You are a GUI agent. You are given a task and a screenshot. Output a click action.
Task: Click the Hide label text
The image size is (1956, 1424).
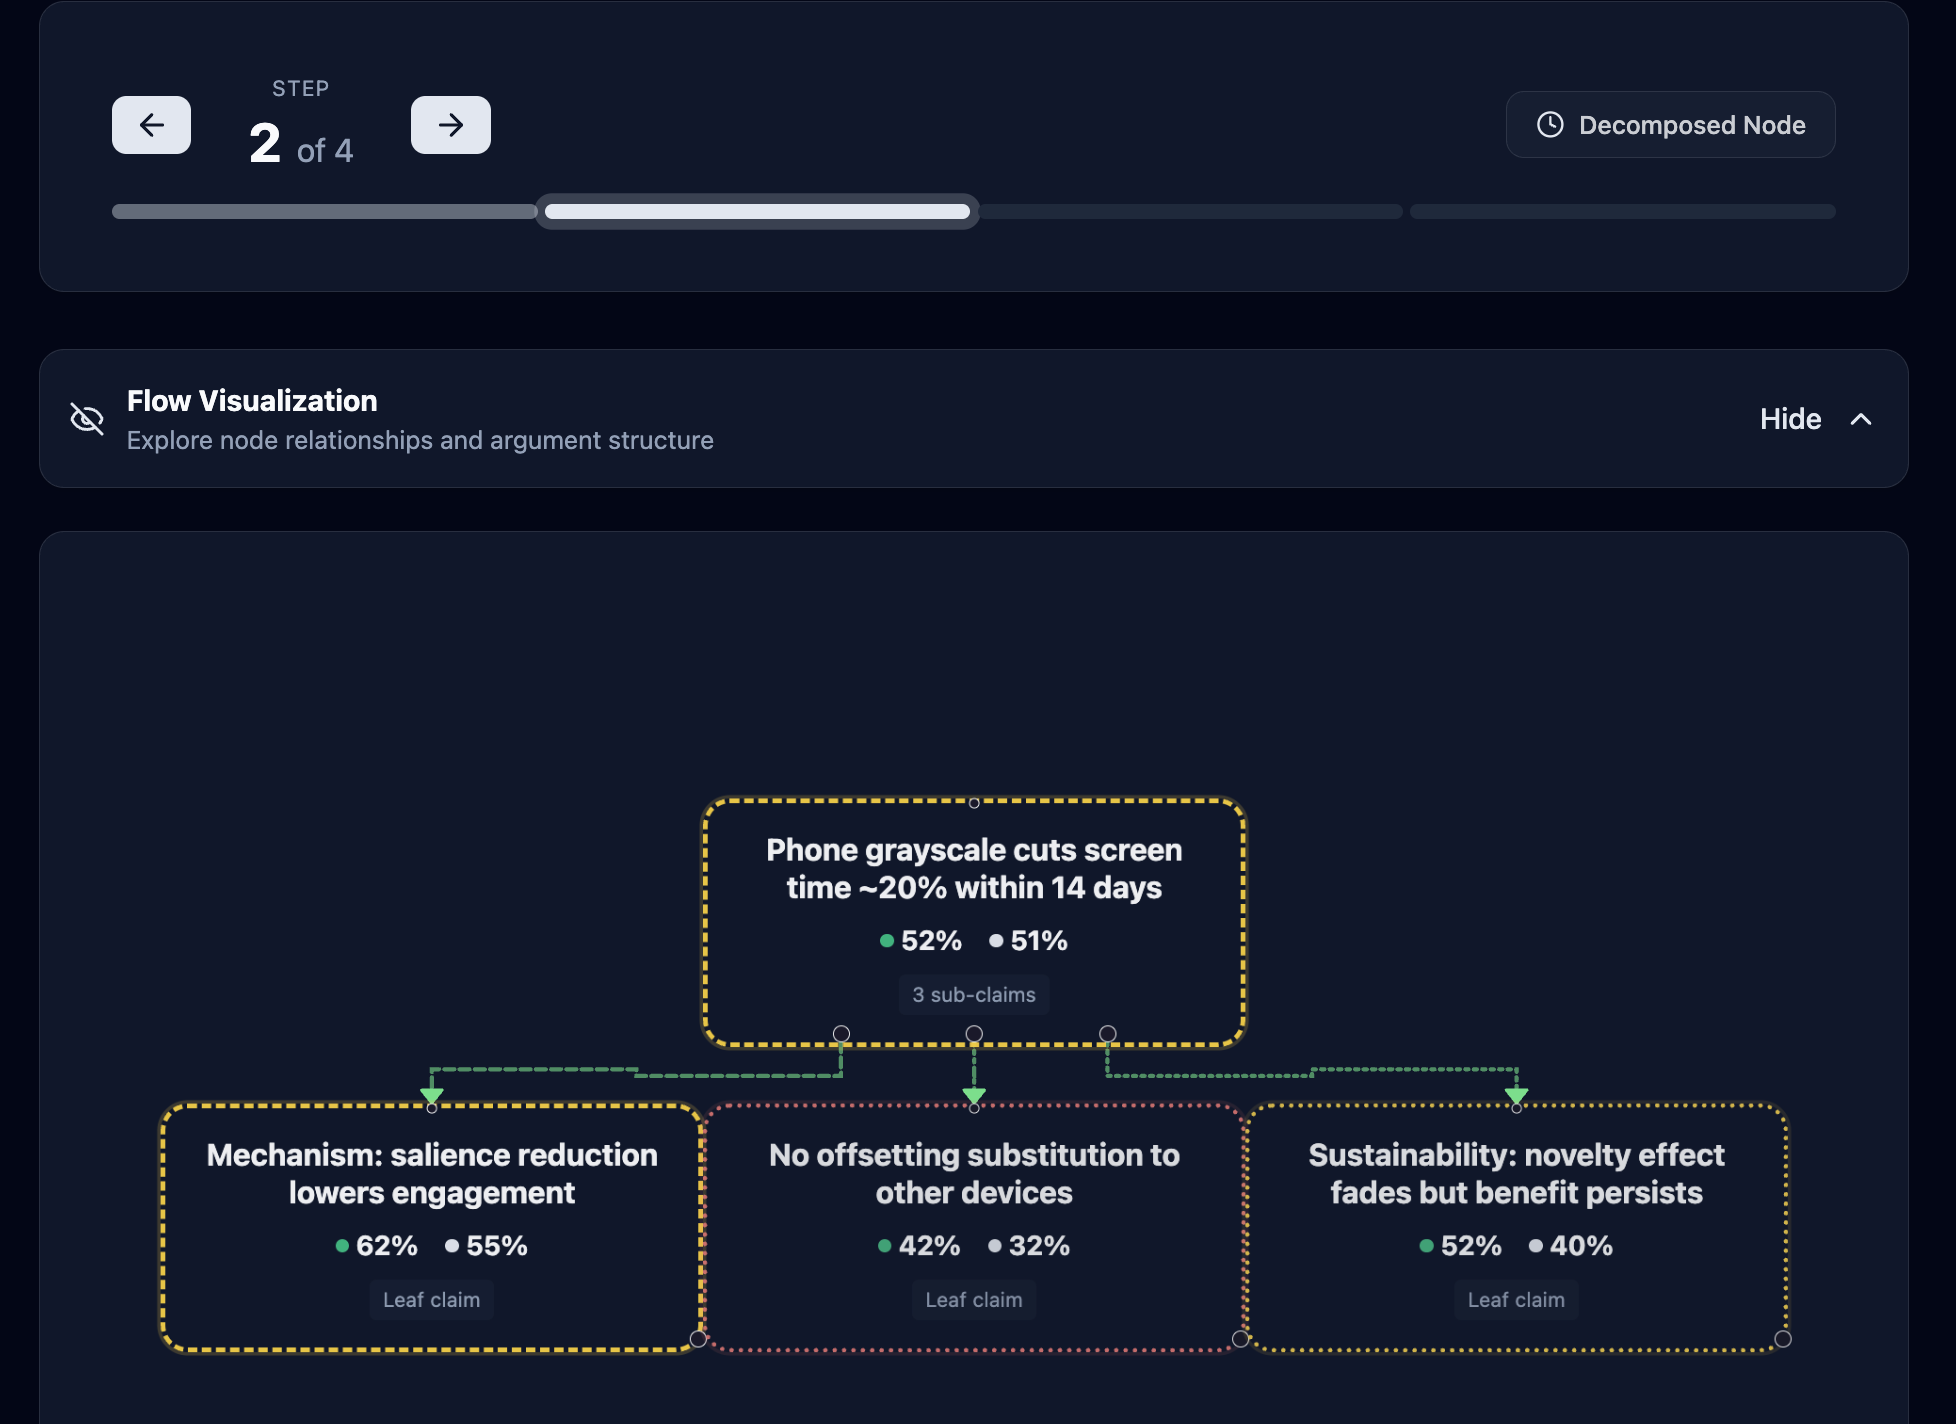coord(1789,419)
